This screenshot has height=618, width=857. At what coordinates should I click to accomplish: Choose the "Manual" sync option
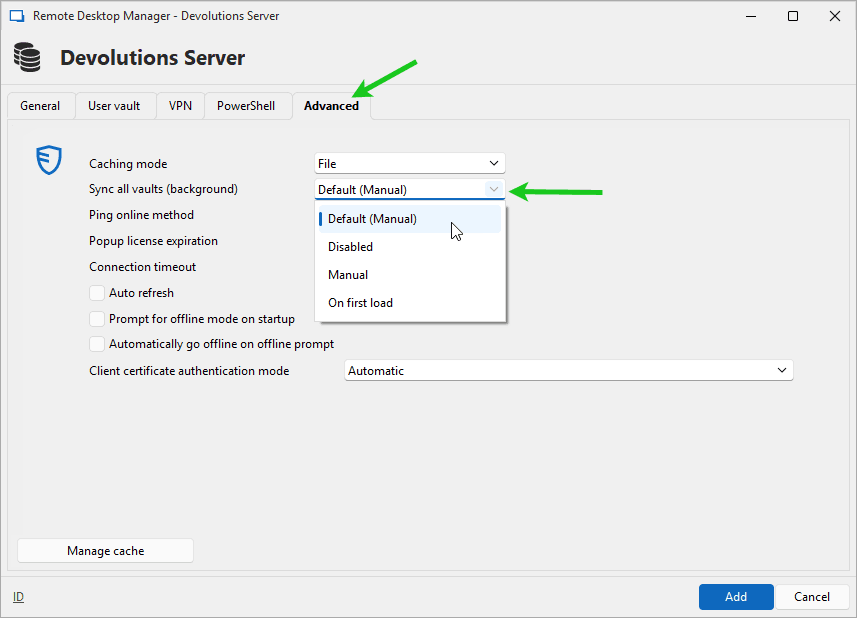[350, 274]
